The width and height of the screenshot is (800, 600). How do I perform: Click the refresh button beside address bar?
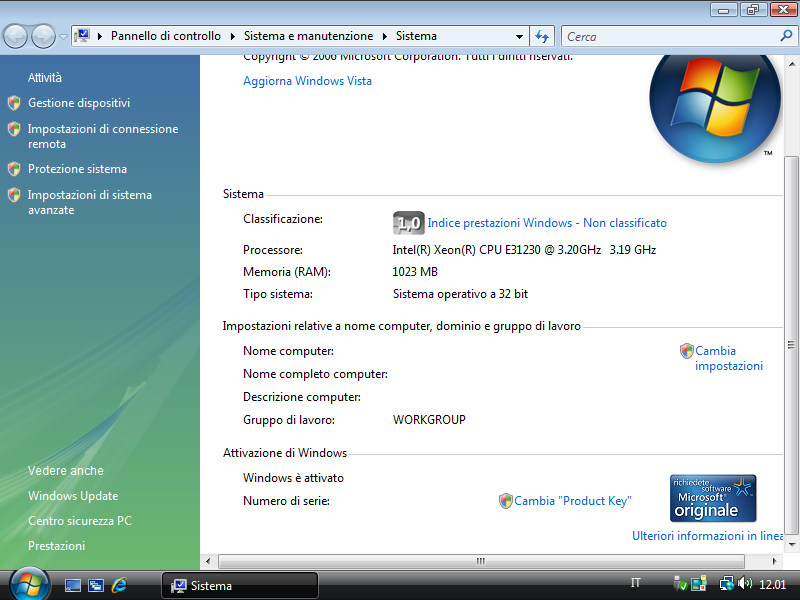[x=542, y=36]
